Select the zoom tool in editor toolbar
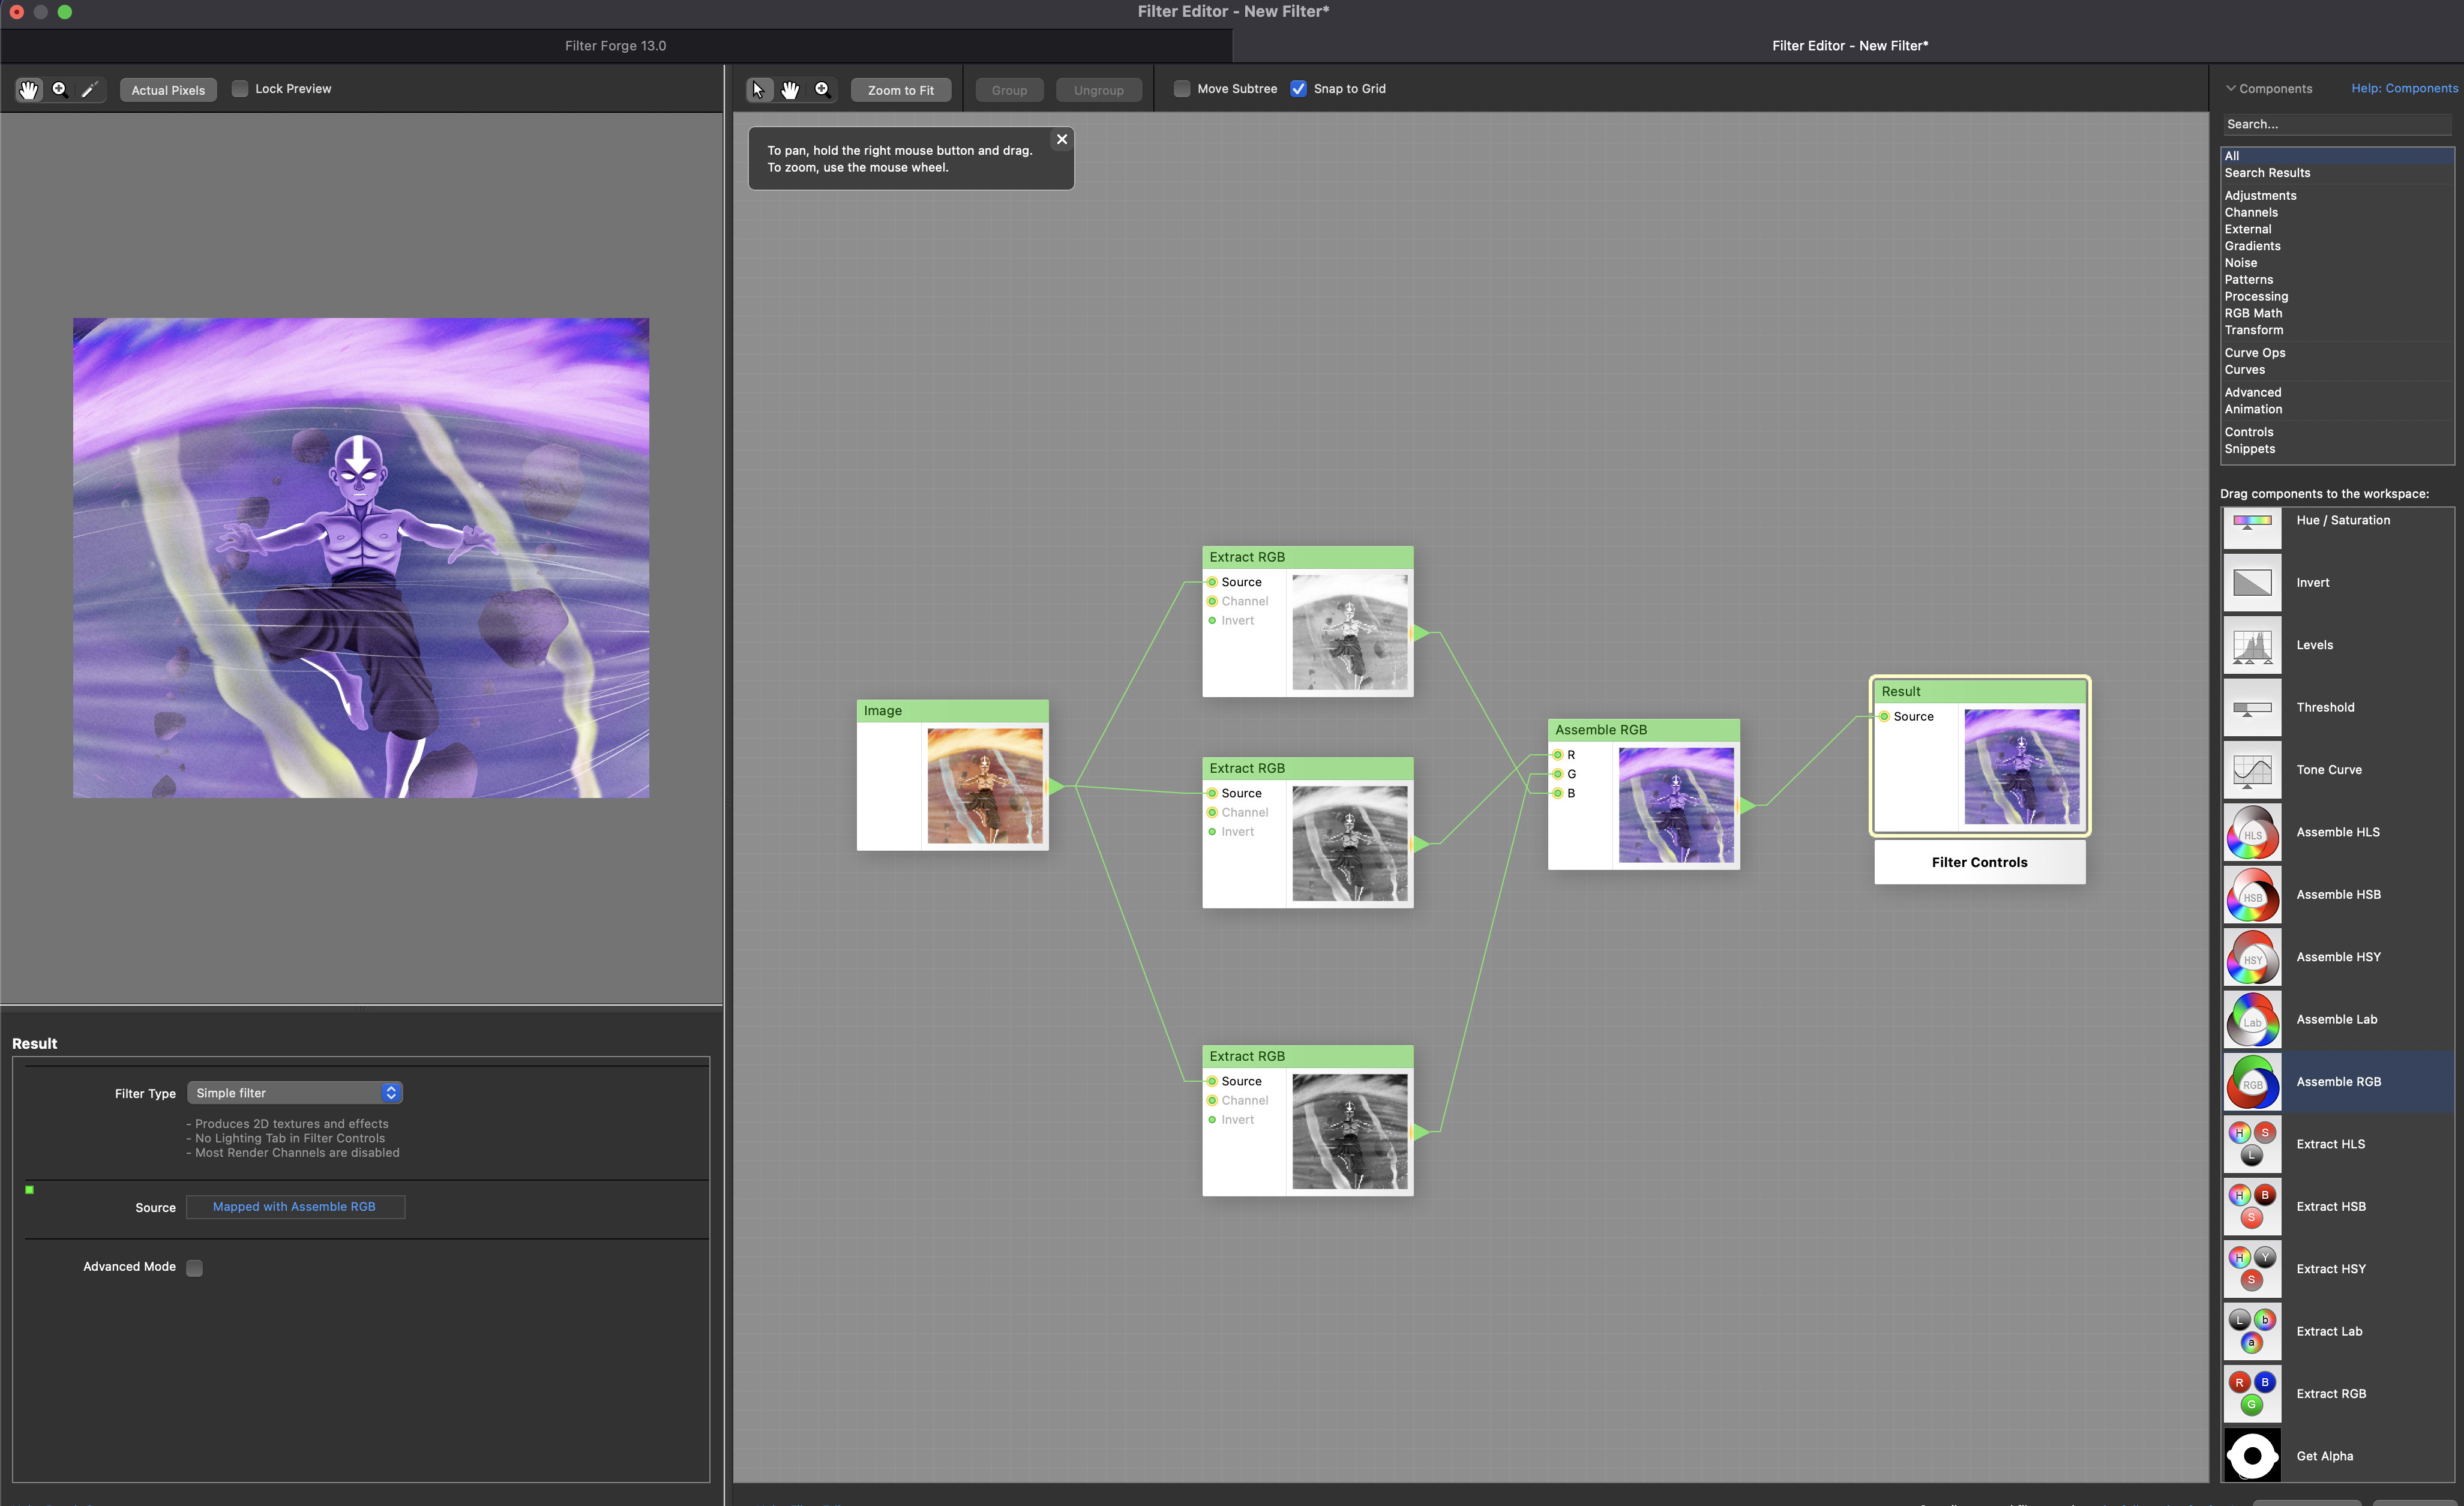The width and height of the screenshot is (2464, 1506). pos(822,90)
